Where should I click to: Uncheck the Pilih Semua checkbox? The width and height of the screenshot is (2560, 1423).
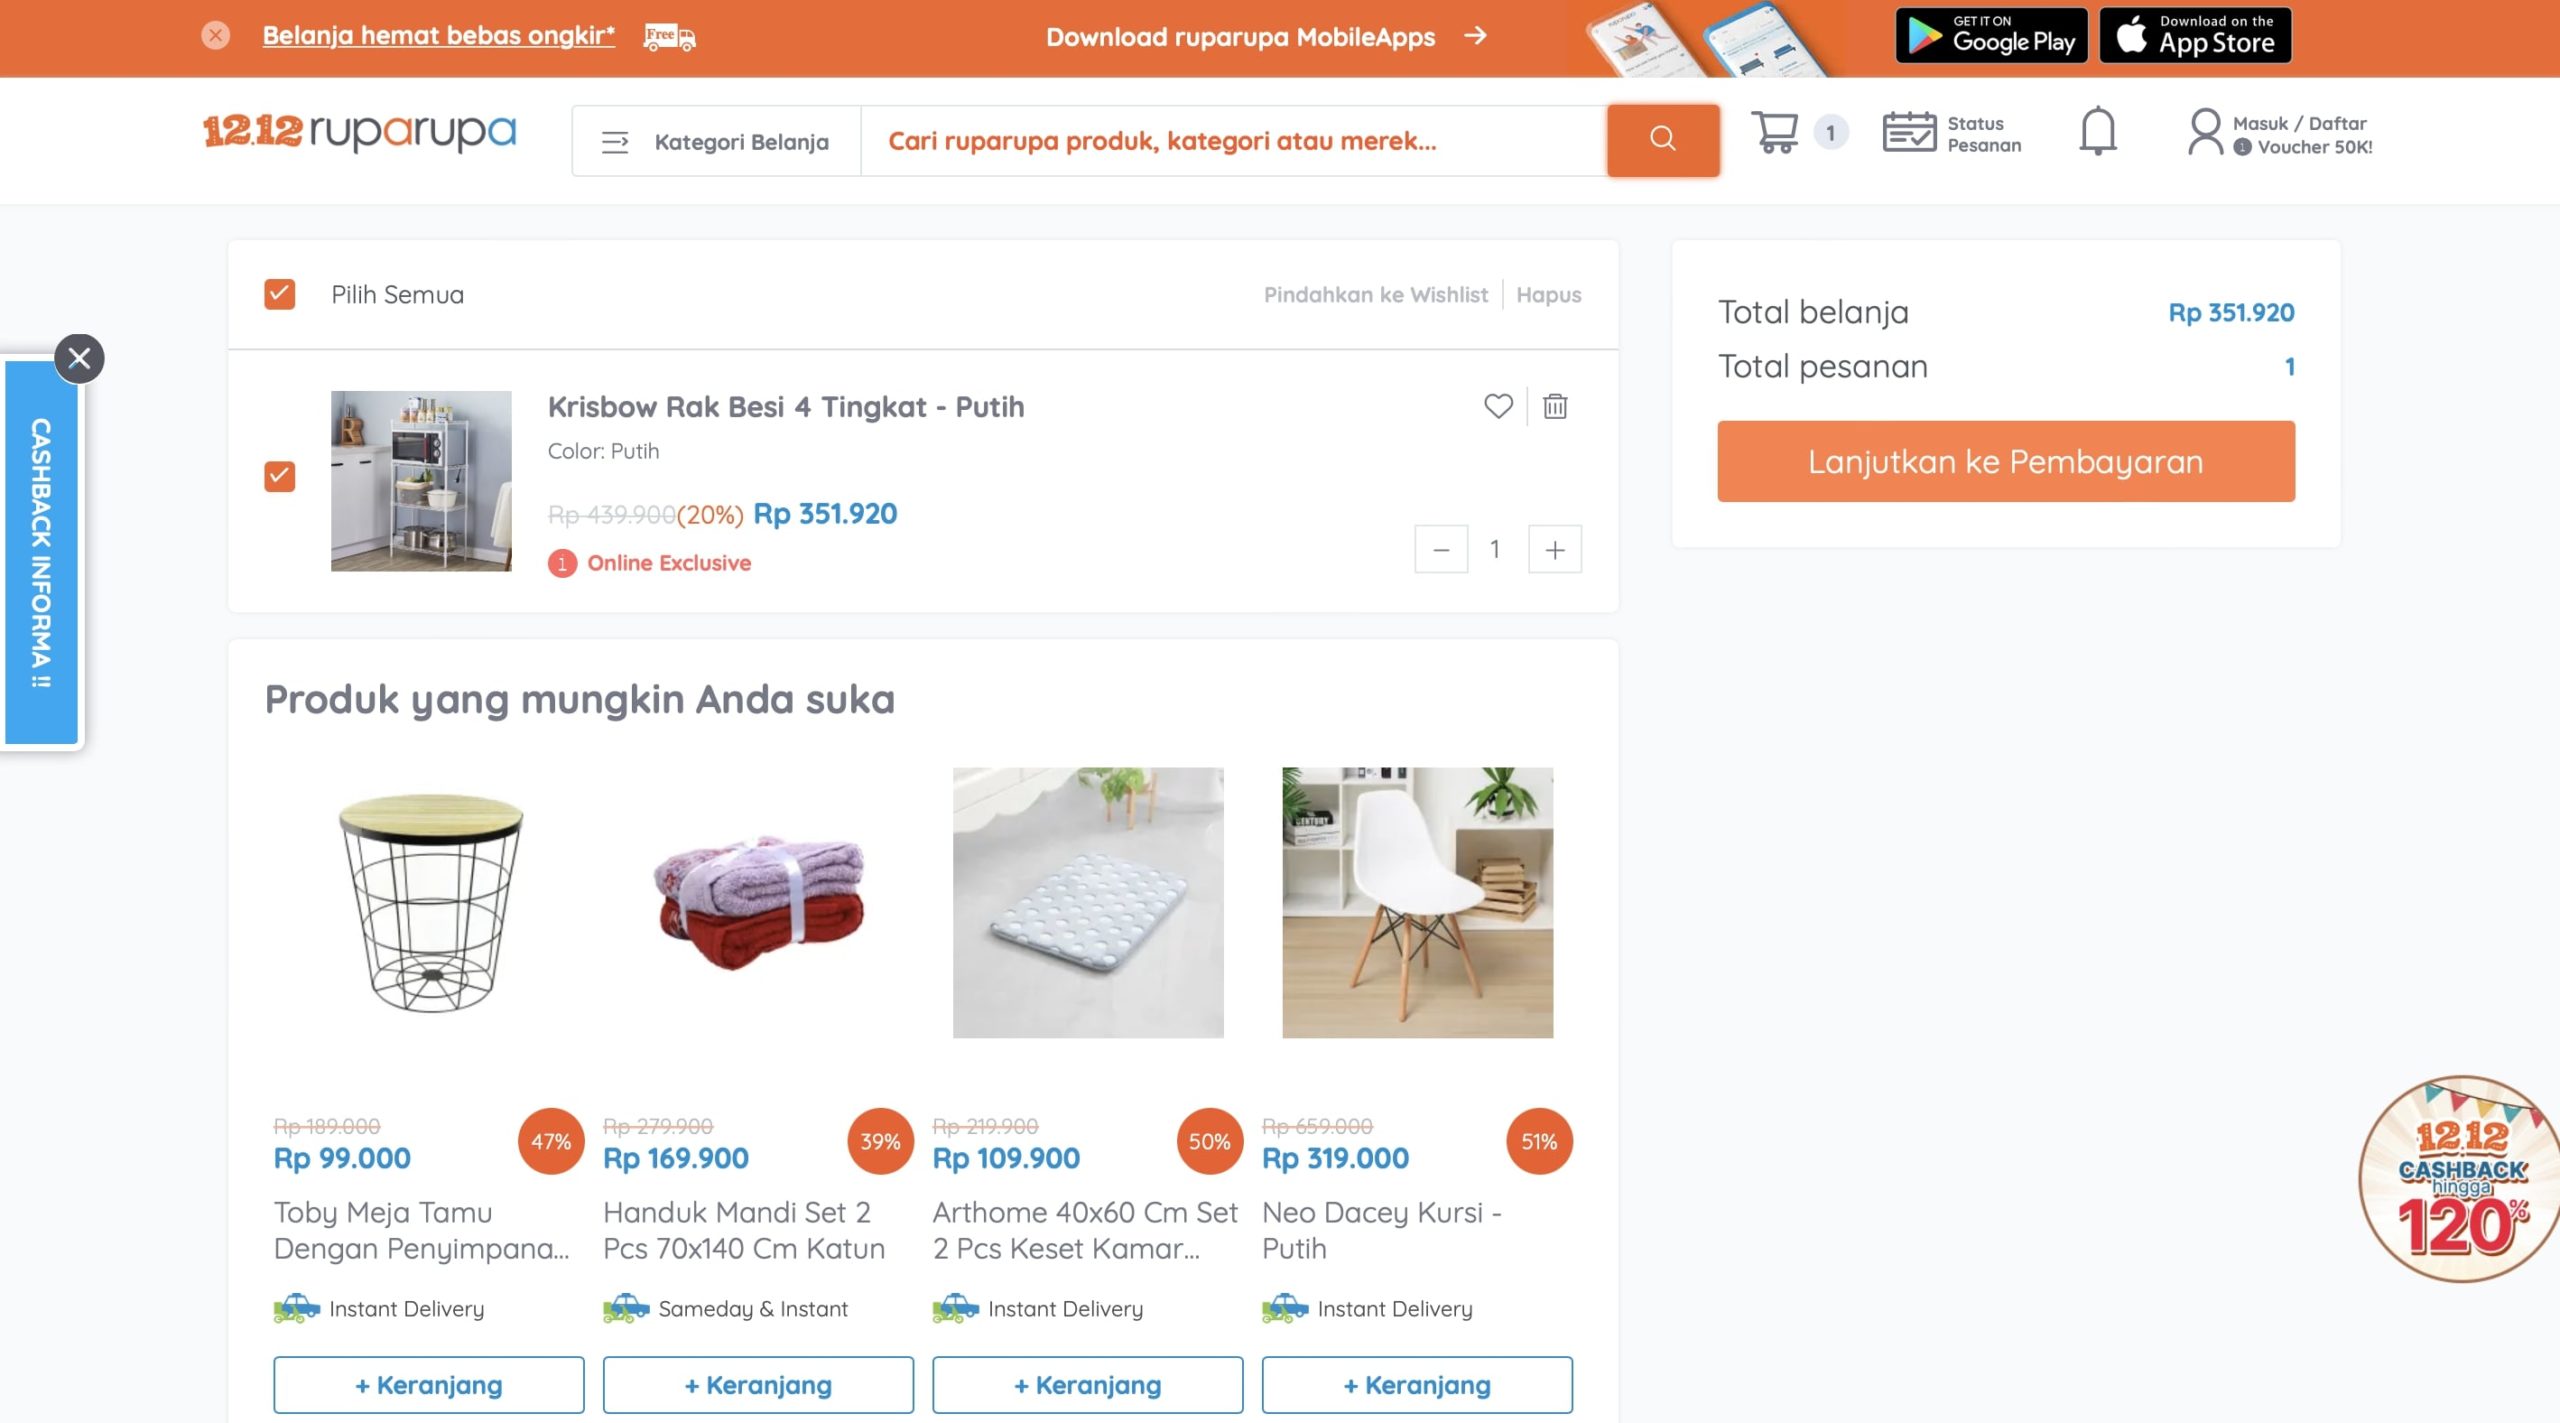click(x=280, y=294)
